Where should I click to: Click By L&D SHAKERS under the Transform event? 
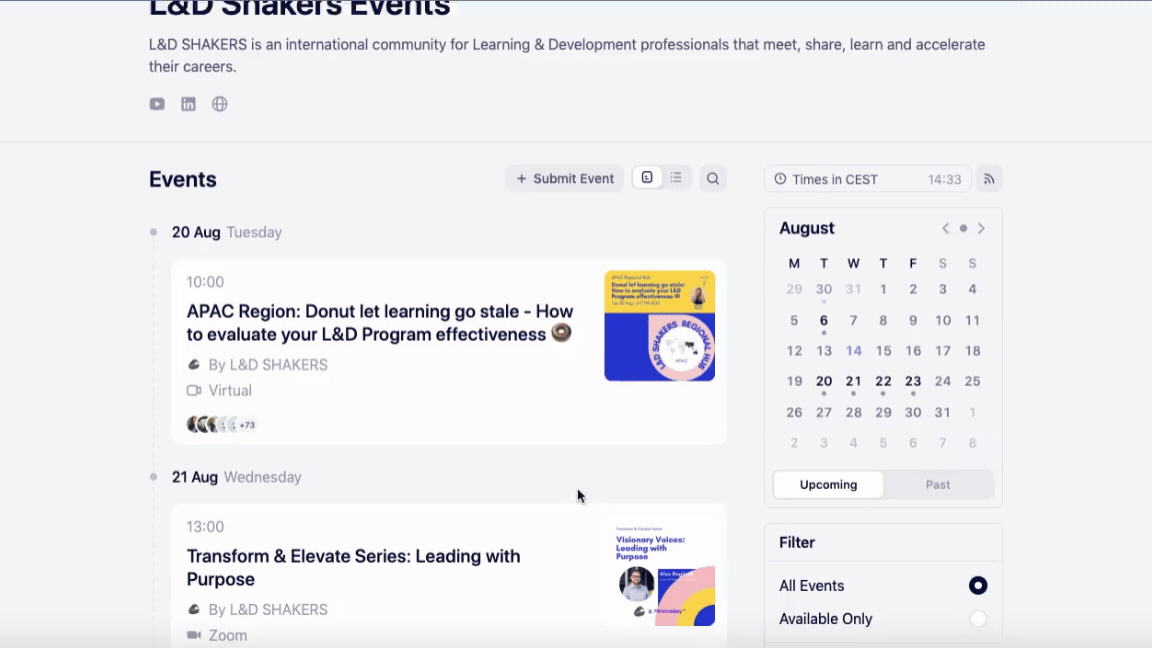(268, 610)
